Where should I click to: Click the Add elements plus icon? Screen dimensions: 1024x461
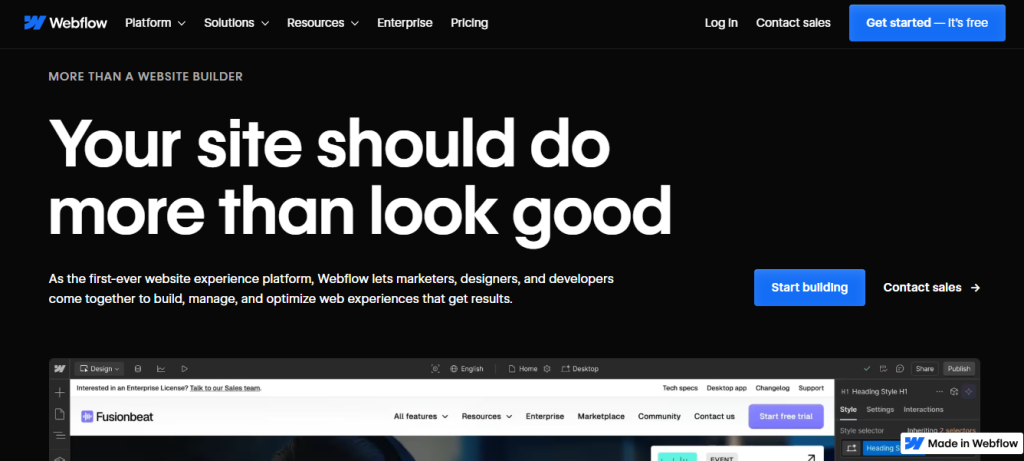[59, 392]
